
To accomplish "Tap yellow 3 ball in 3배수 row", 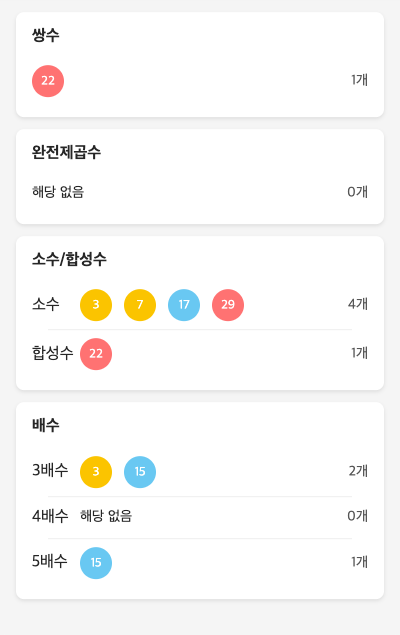I will [x=96, y=472].
